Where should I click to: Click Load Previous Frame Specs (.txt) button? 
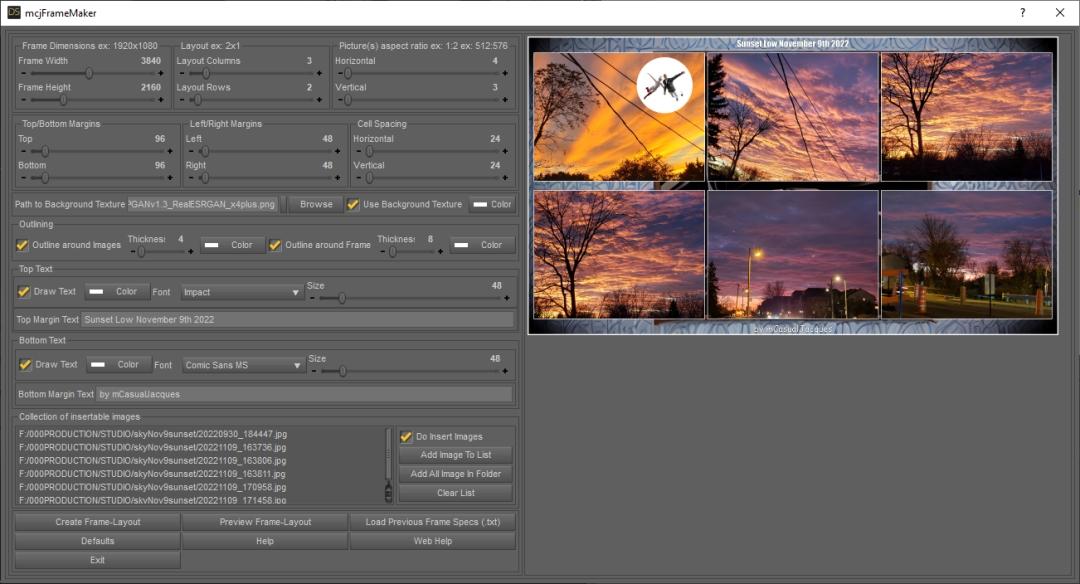433,522
